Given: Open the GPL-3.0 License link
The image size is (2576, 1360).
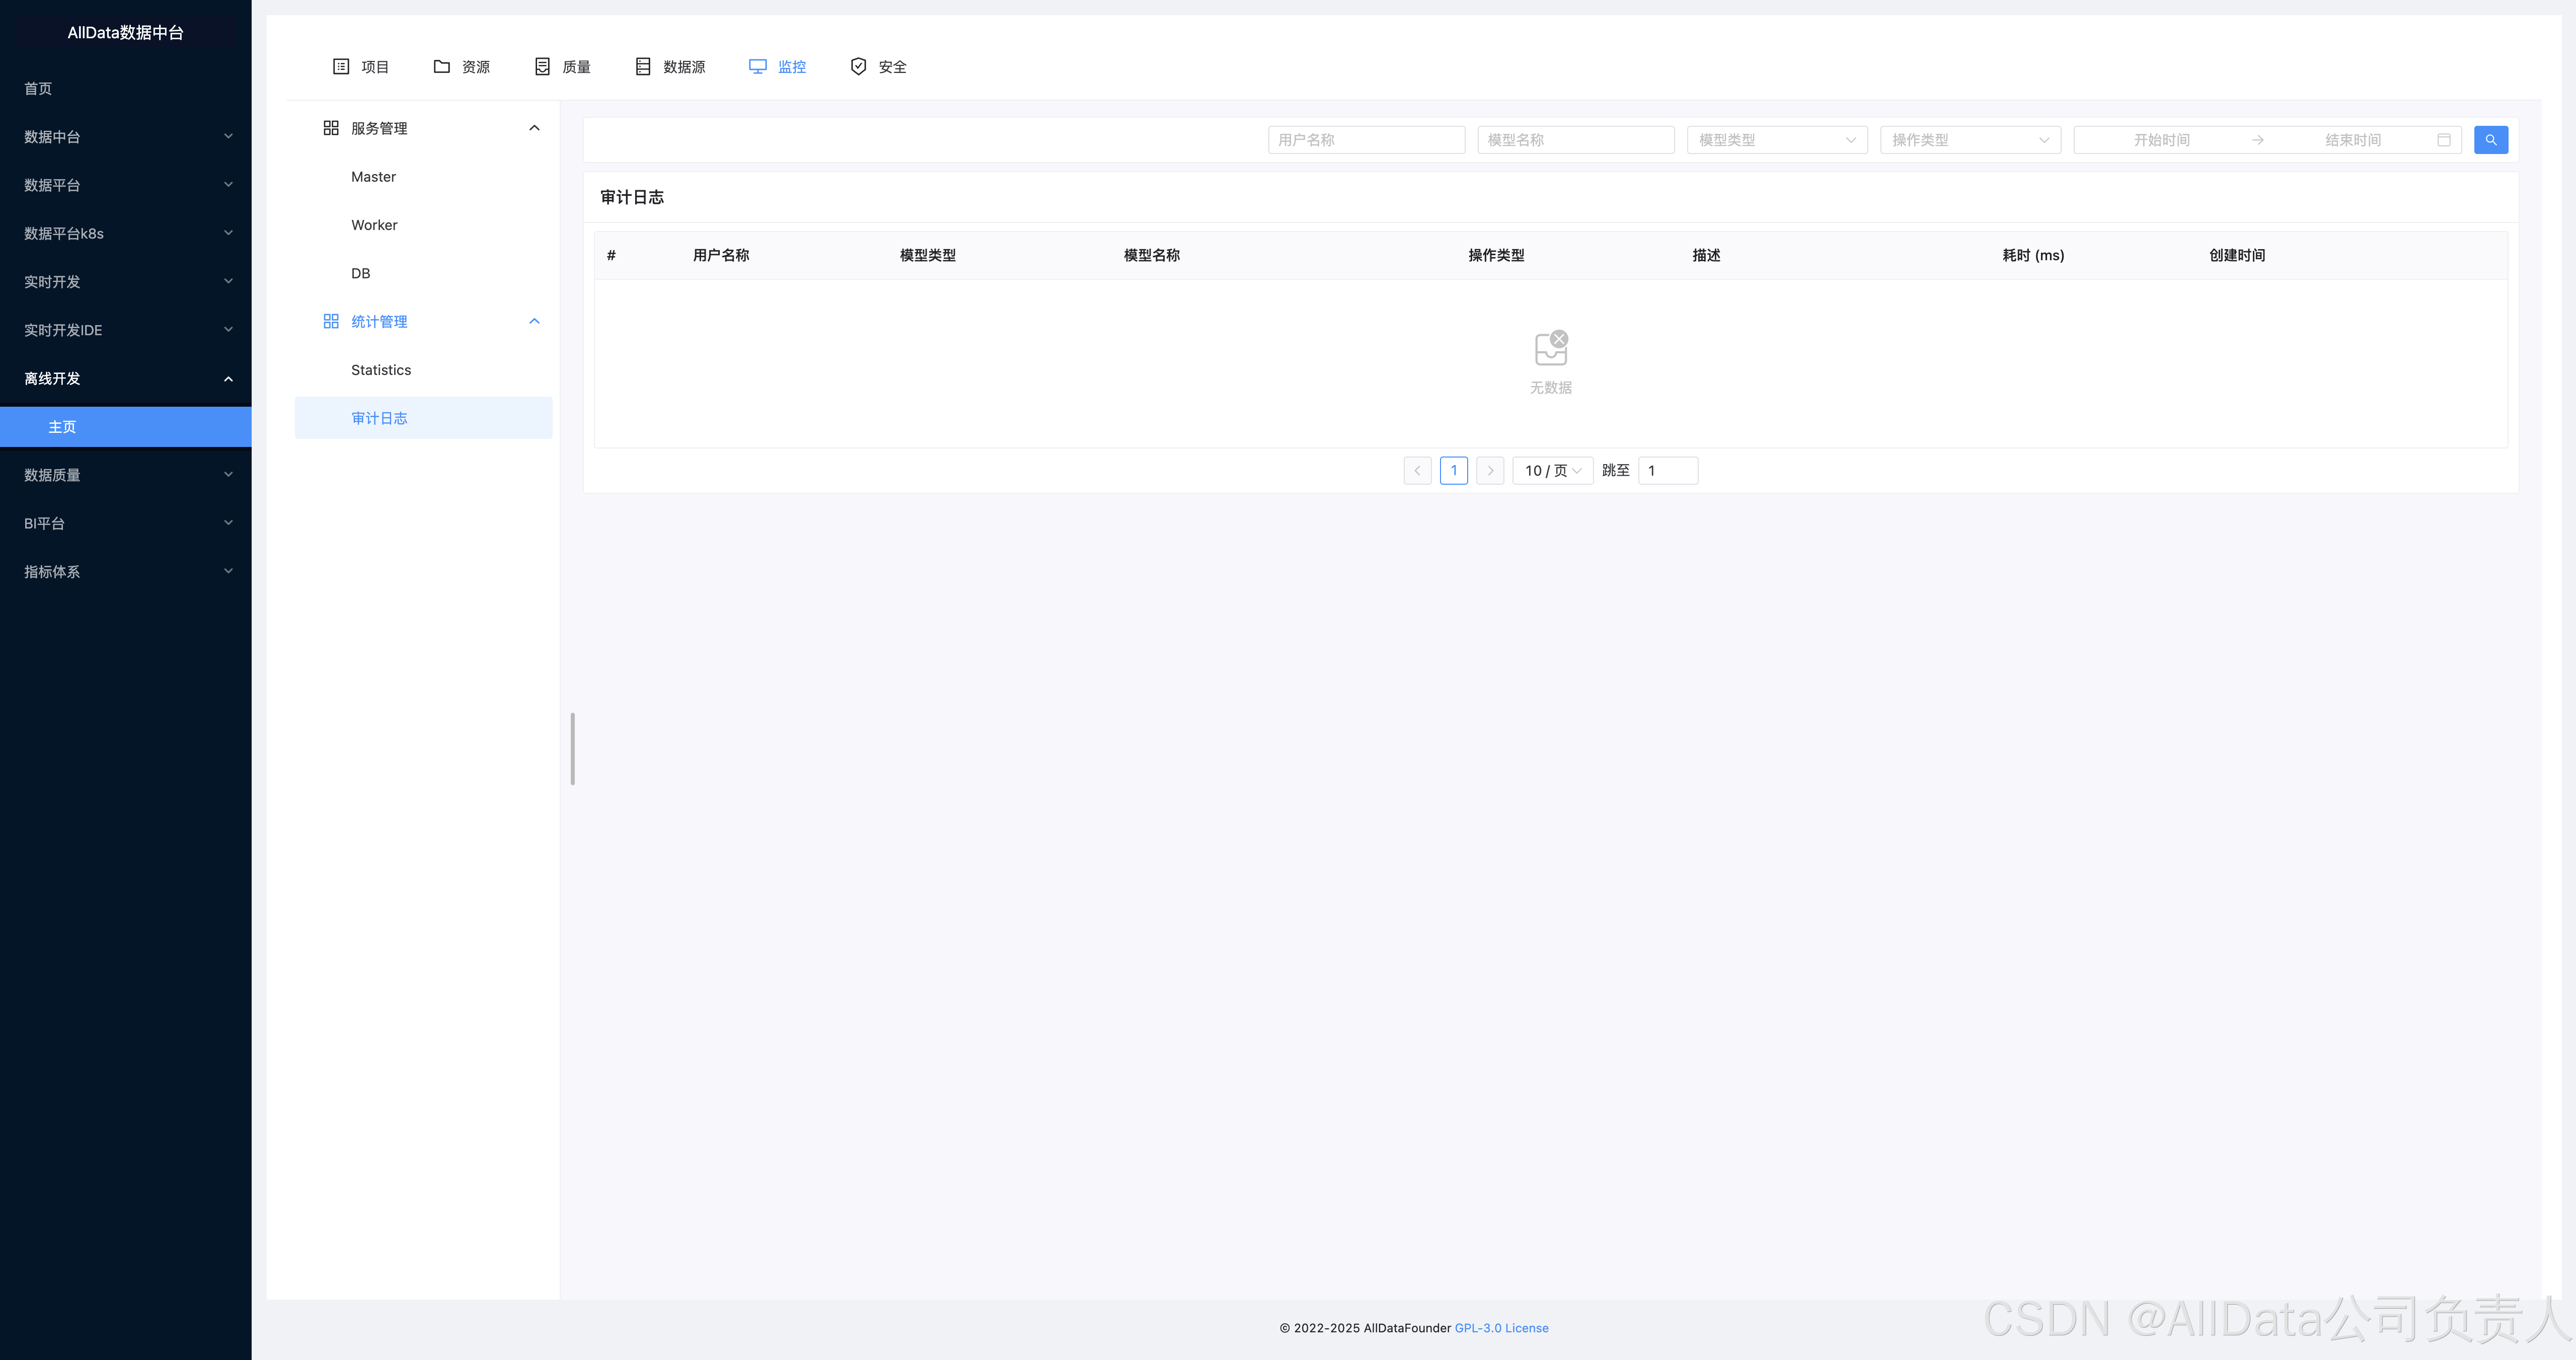Looking at the screenshot, I should click(1501, 1328).
